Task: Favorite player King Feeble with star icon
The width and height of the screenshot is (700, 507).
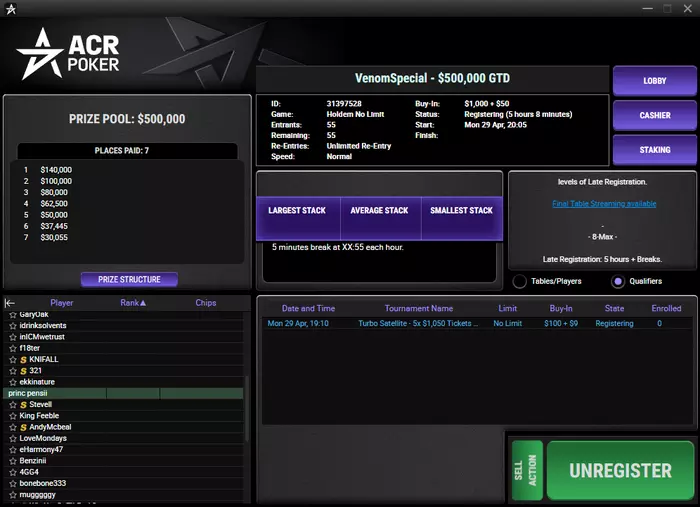Action: coord(13,416)
